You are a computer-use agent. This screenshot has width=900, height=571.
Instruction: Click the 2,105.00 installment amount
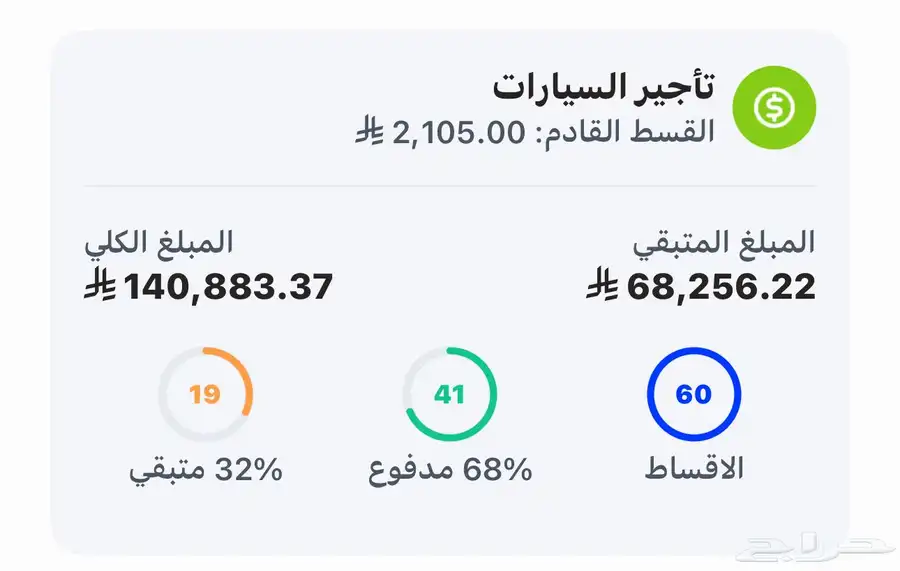[459, 133]
